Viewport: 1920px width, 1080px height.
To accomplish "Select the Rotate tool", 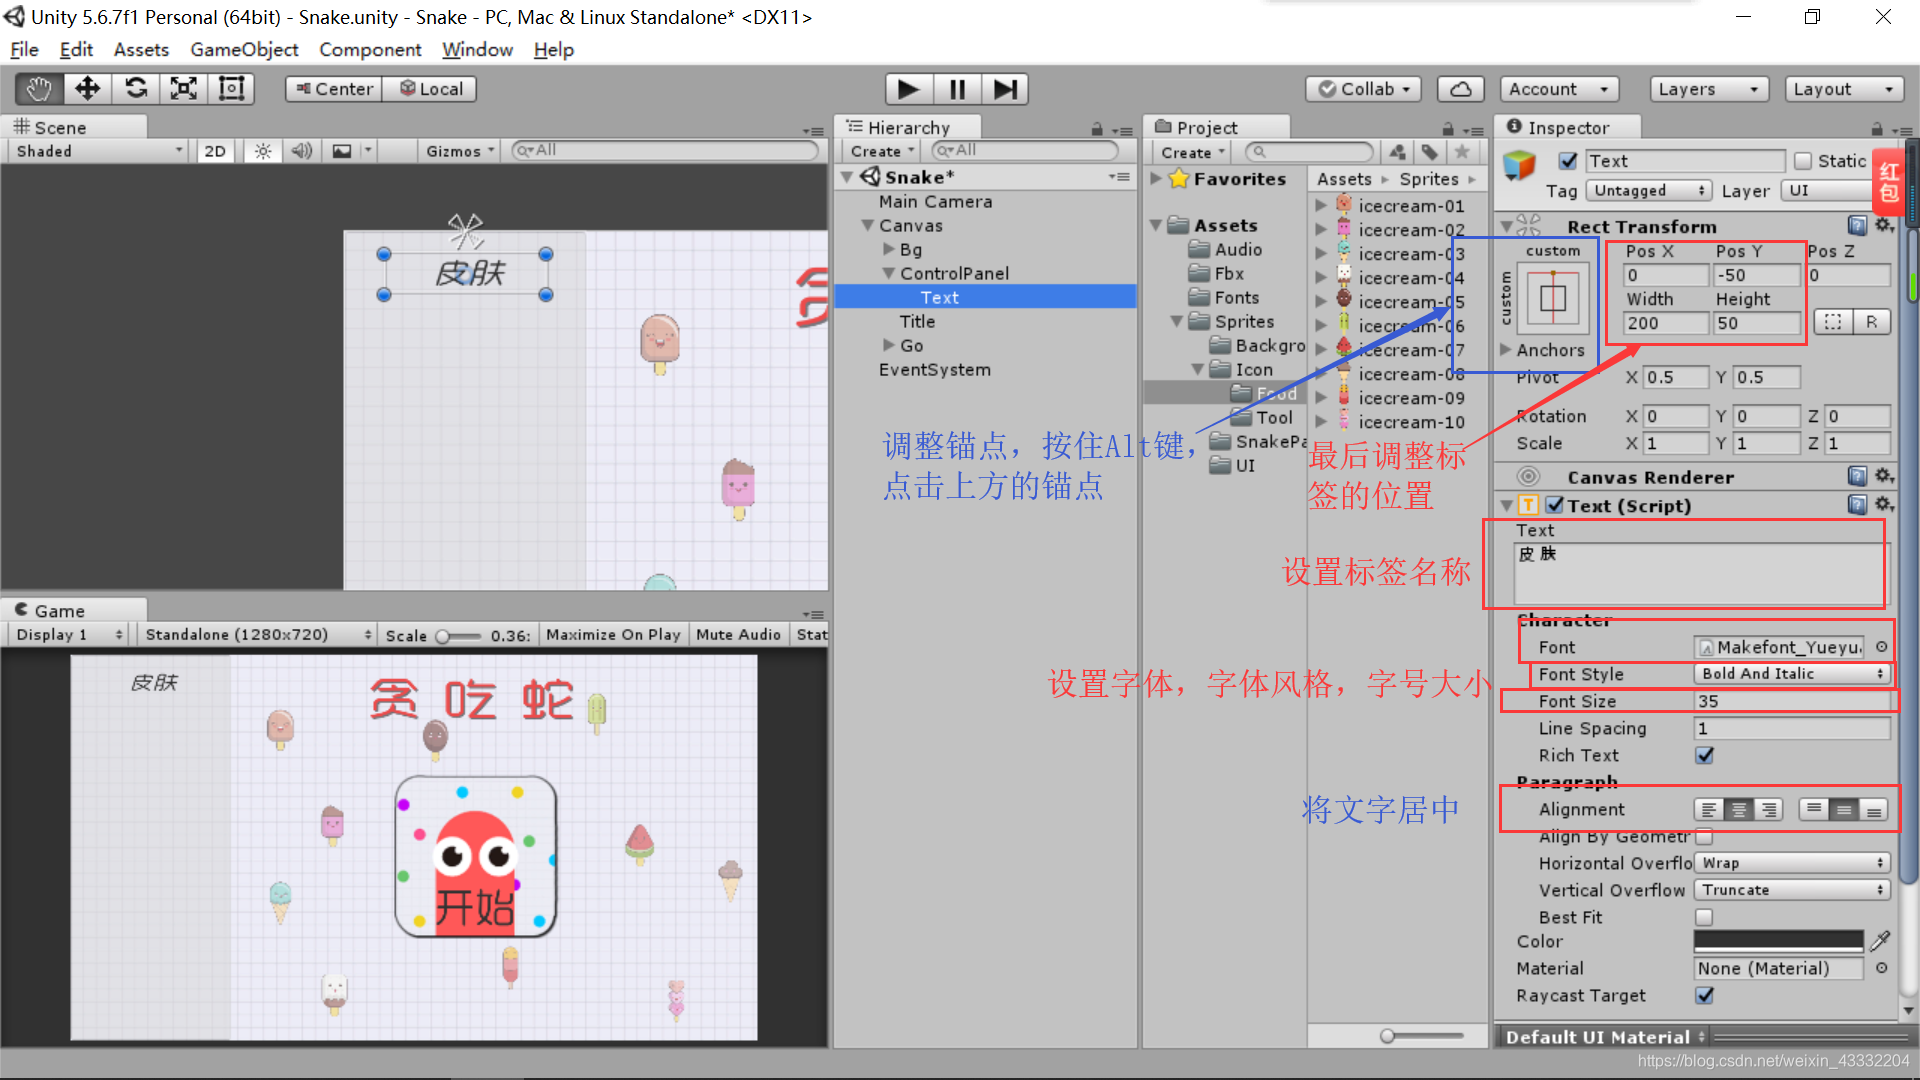I will [136, 89].
